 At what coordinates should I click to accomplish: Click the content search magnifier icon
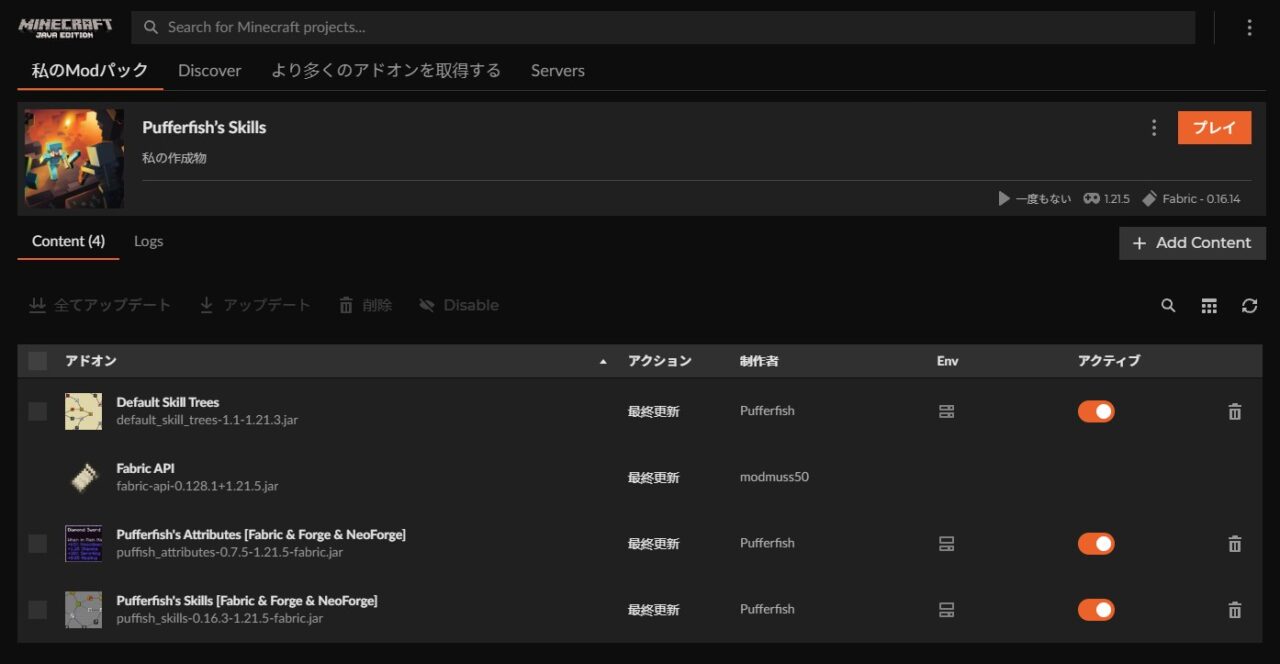tap(1168, 306)
